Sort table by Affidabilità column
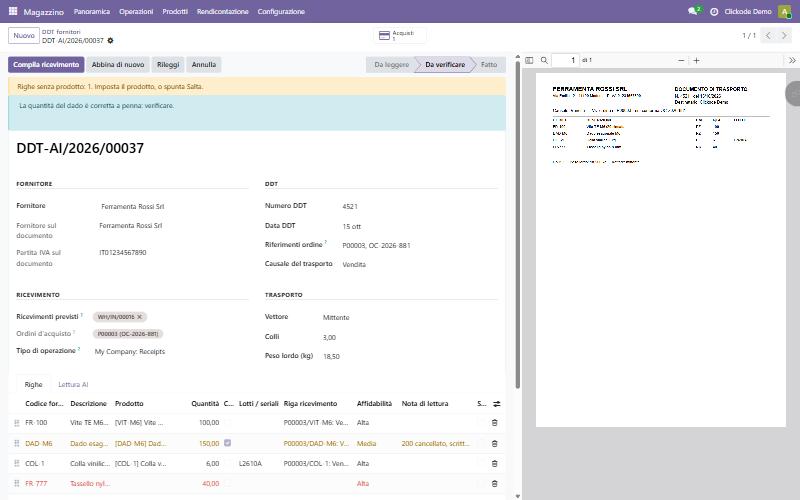Image resolution: width=800 pixels, height=500 pixels. point(374,404)
